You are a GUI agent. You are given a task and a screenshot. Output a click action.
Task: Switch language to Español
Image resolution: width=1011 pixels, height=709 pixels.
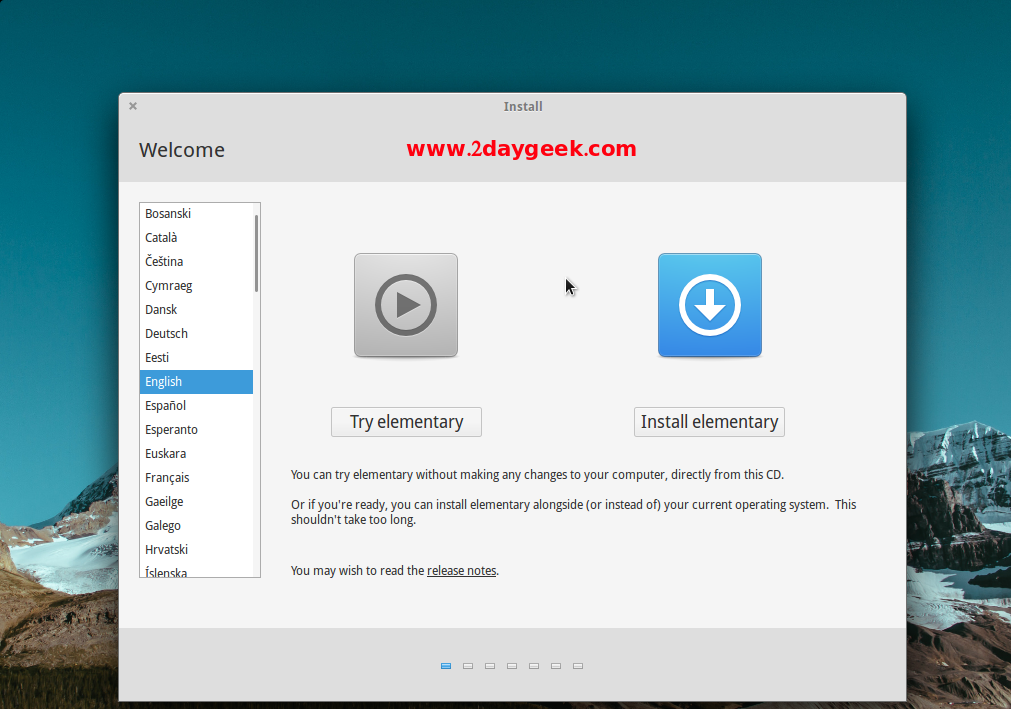click(165, 406)
